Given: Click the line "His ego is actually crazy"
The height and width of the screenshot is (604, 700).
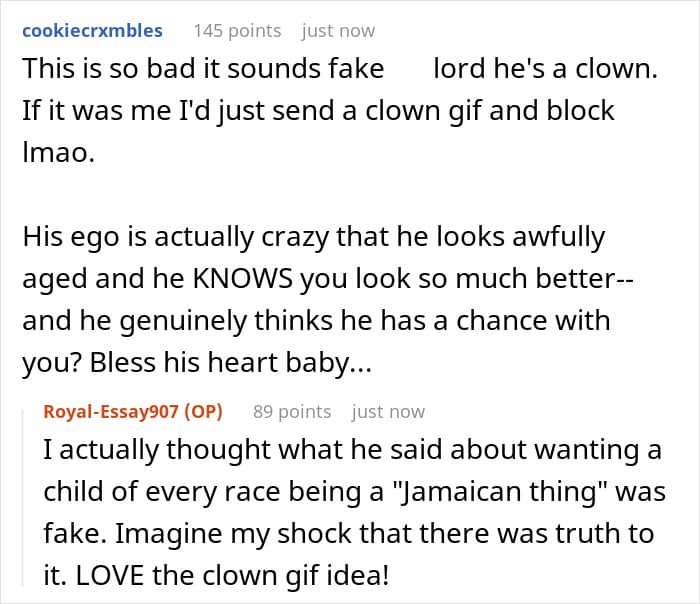Looking at the screenshot, I should click(x=313, y=237).
